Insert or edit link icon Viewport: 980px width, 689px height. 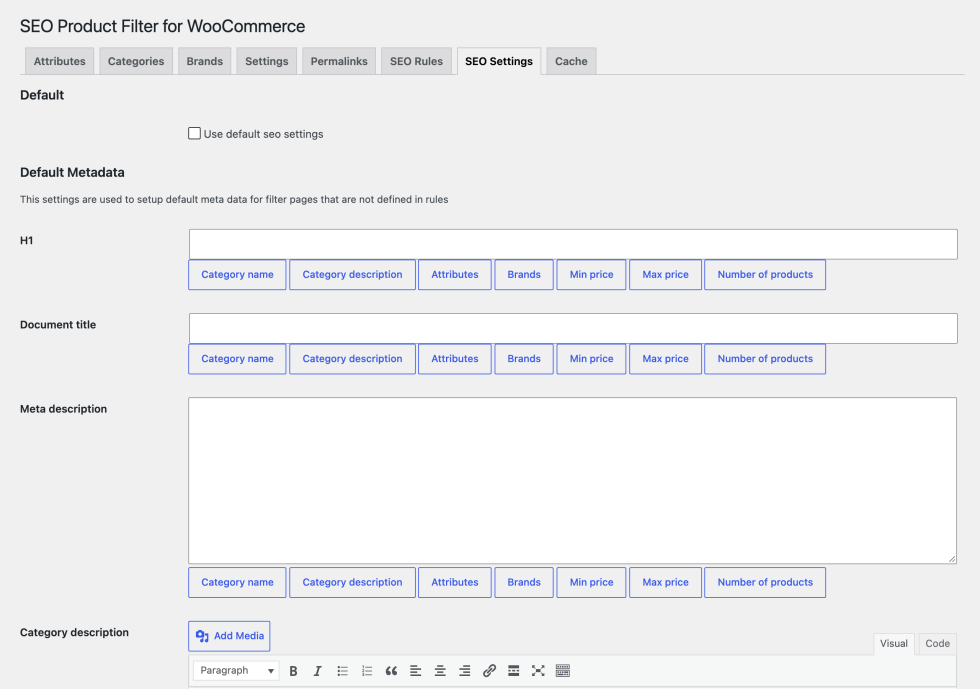[489, 671]
